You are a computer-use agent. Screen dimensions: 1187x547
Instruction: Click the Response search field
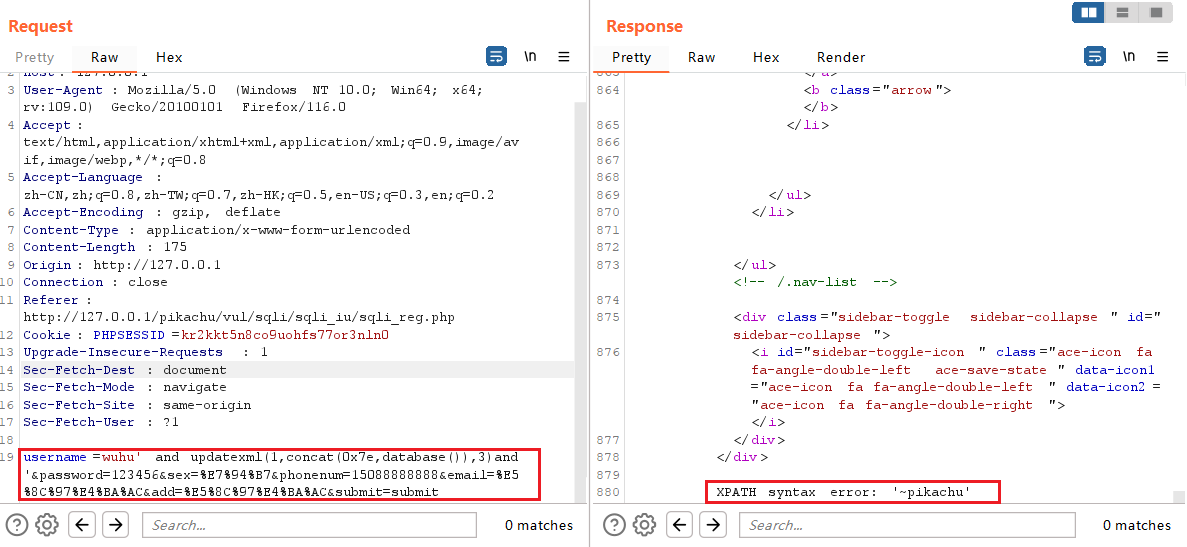point(907,524)
